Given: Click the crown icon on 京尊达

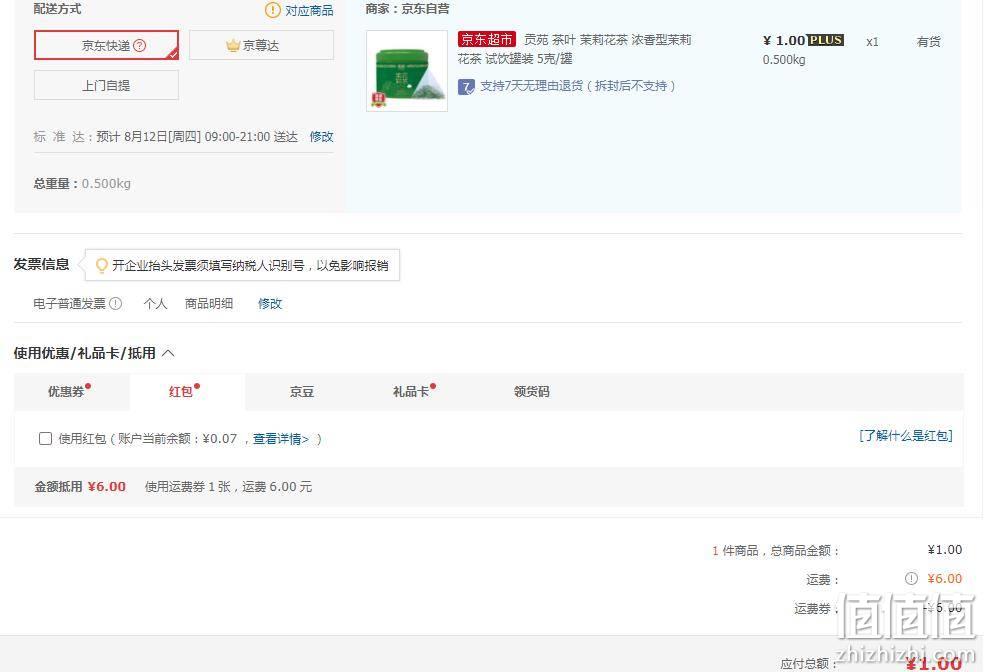Looking at the screenshot, I should pyautogui.click(x=233, y=45).
